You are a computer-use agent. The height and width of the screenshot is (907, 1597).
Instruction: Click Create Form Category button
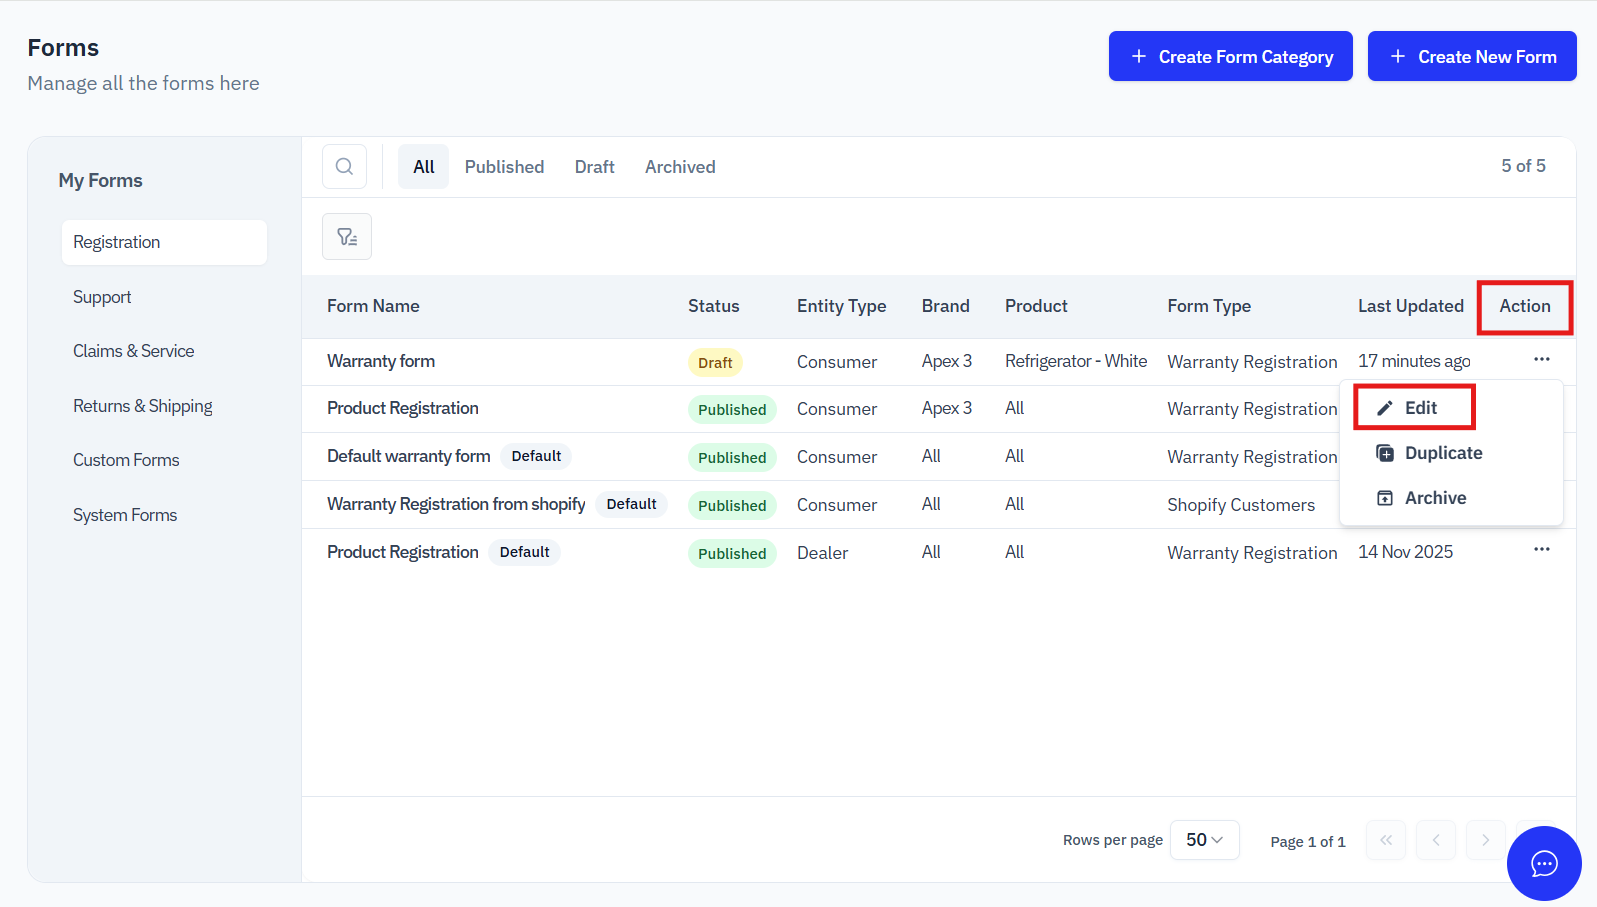[1231, 56]
